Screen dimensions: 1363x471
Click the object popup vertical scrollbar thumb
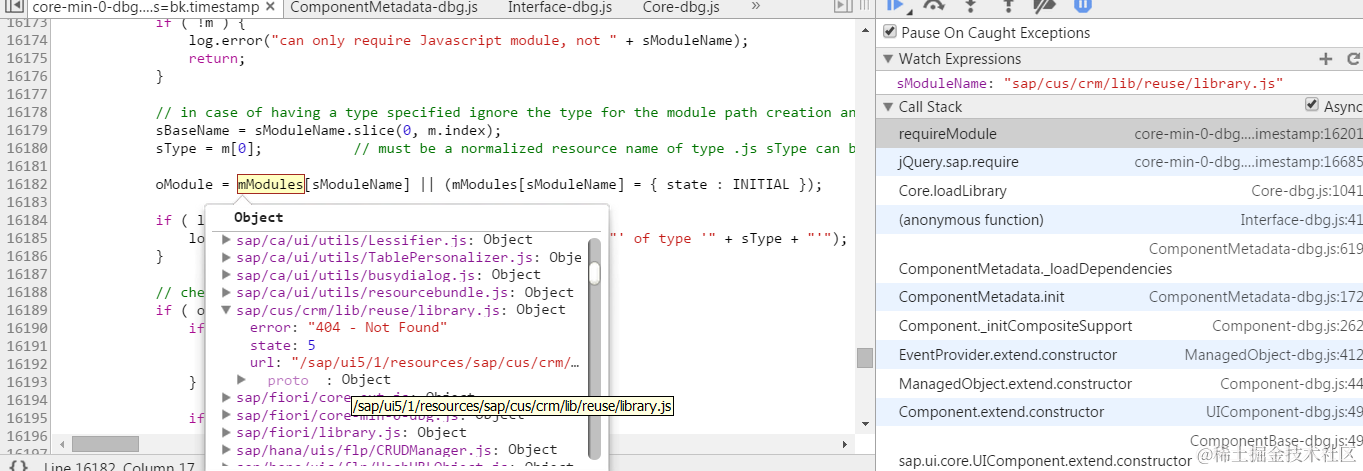pos(594,273)
